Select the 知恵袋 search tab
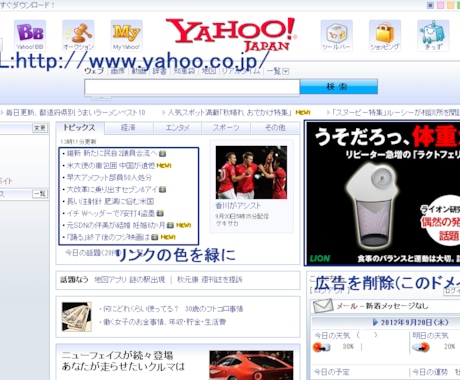 (184, 71)
